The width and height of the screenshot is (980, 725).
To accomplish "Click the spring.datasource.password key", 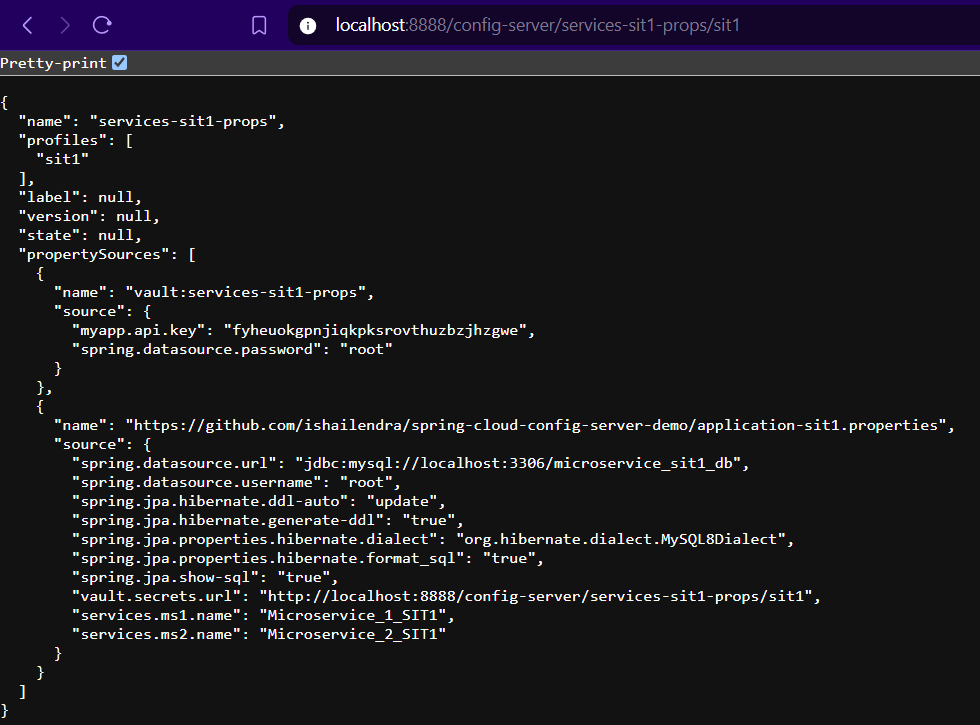I will (196, 349).
